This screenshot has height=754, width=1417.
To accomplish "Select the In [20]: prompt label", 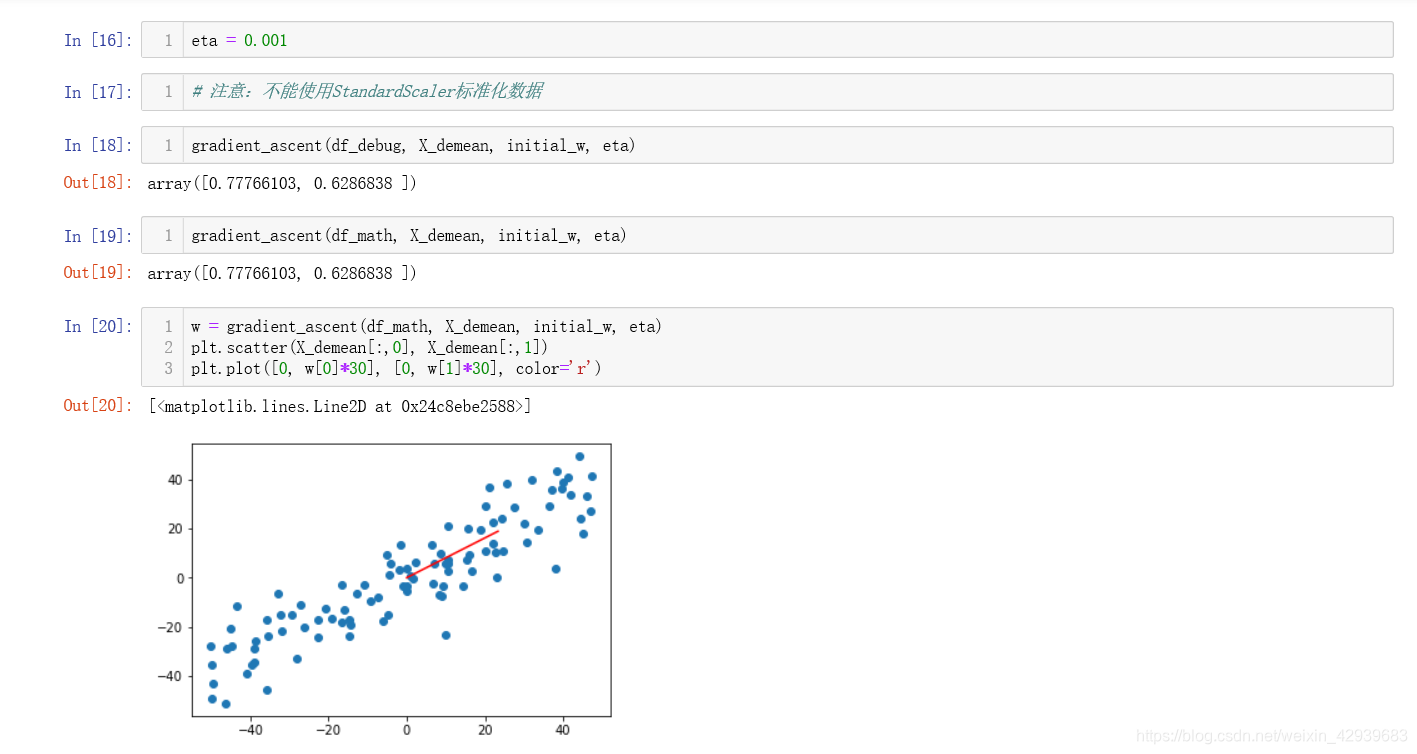I will point(98,326).
